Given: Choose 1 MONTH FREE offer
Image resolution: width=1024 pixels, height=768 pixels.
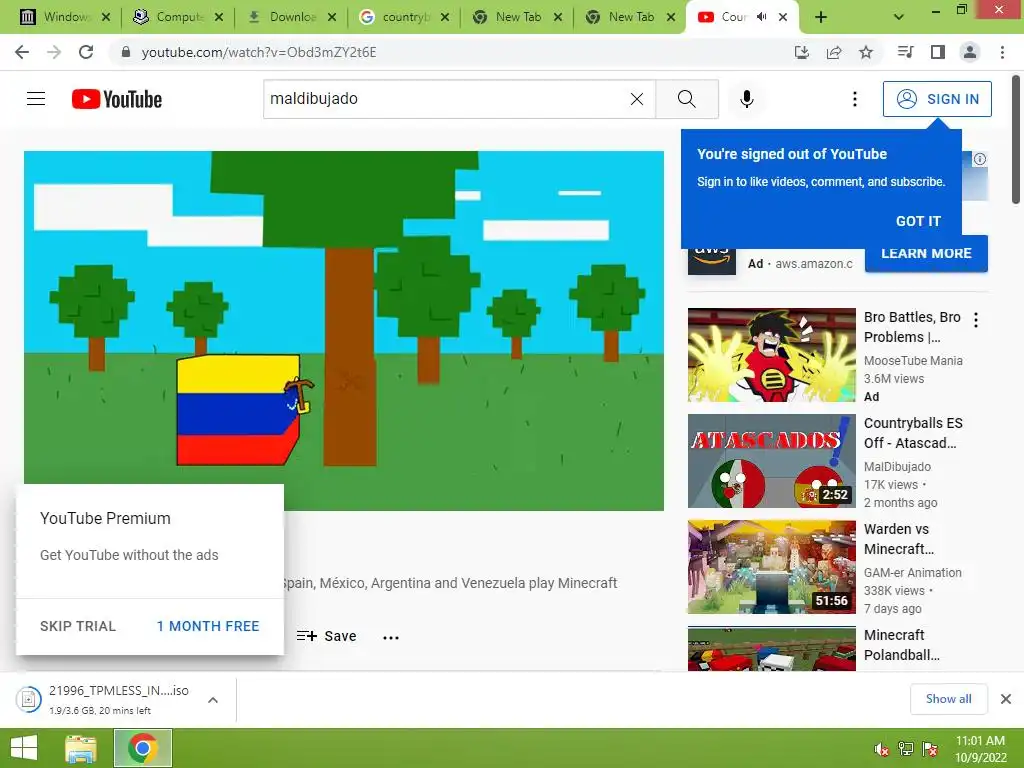Looking at the screenshot, I should (208, 626).
